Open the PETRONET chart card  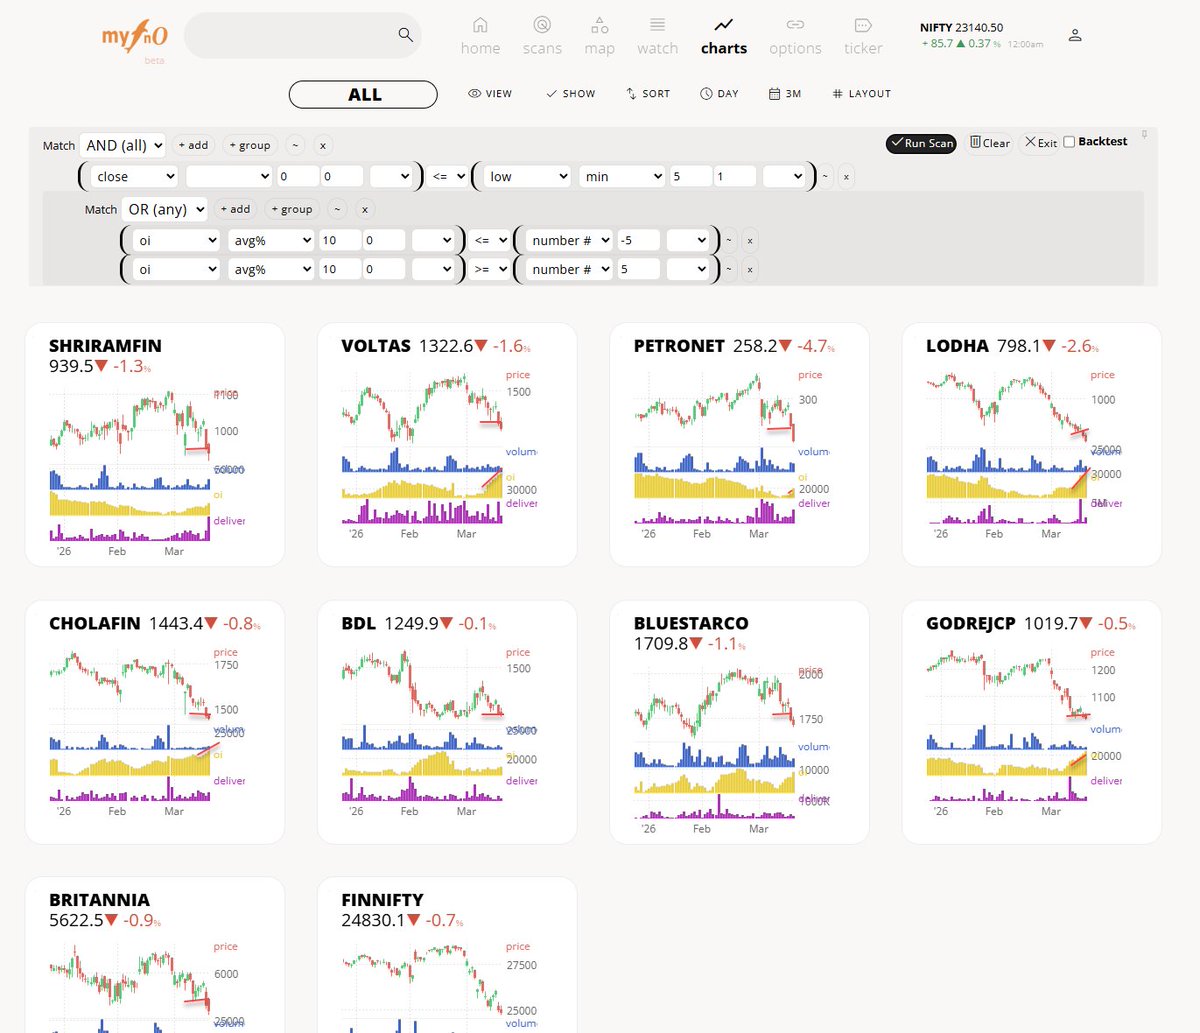pyautogui.click(x=740, y=445)
